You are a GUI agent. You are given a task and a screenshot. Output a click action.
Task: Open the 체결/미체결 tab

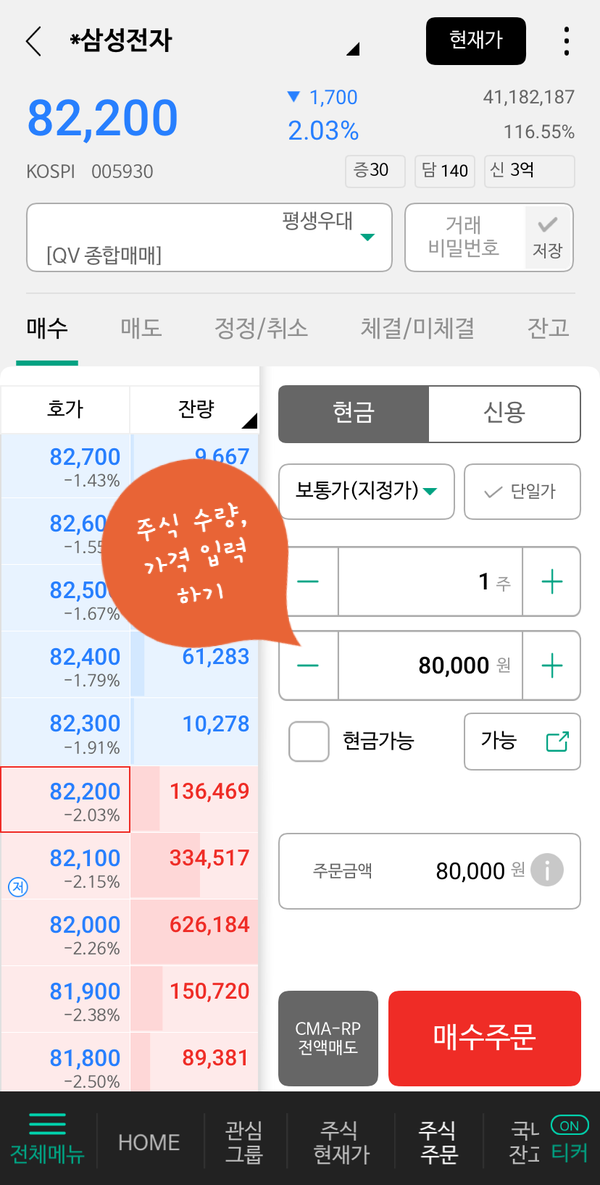(x=417, y=328)
